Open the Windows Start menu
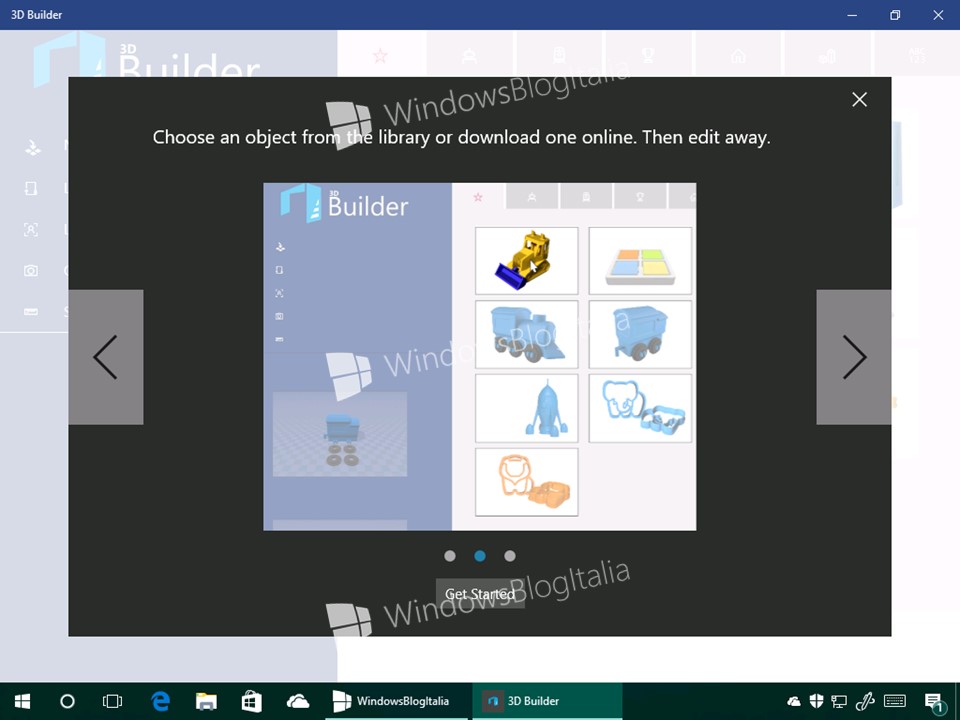 23,701
